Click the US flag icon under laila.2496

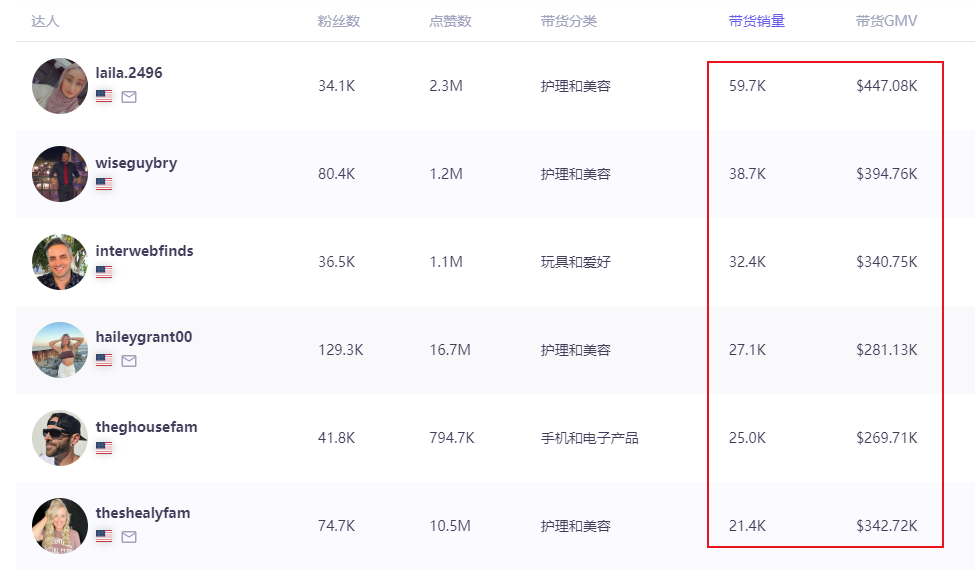(x=104, y=97)
